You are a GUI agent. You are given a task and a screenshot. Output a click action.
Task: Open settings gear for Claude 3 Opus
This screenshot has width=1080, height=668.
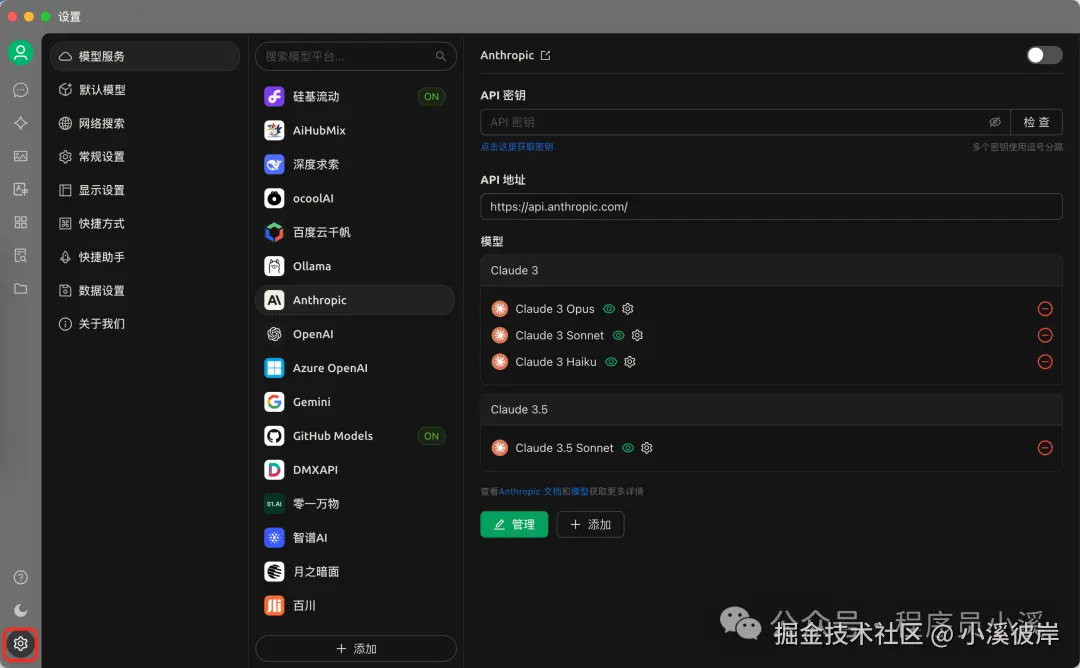coord(627,308)
